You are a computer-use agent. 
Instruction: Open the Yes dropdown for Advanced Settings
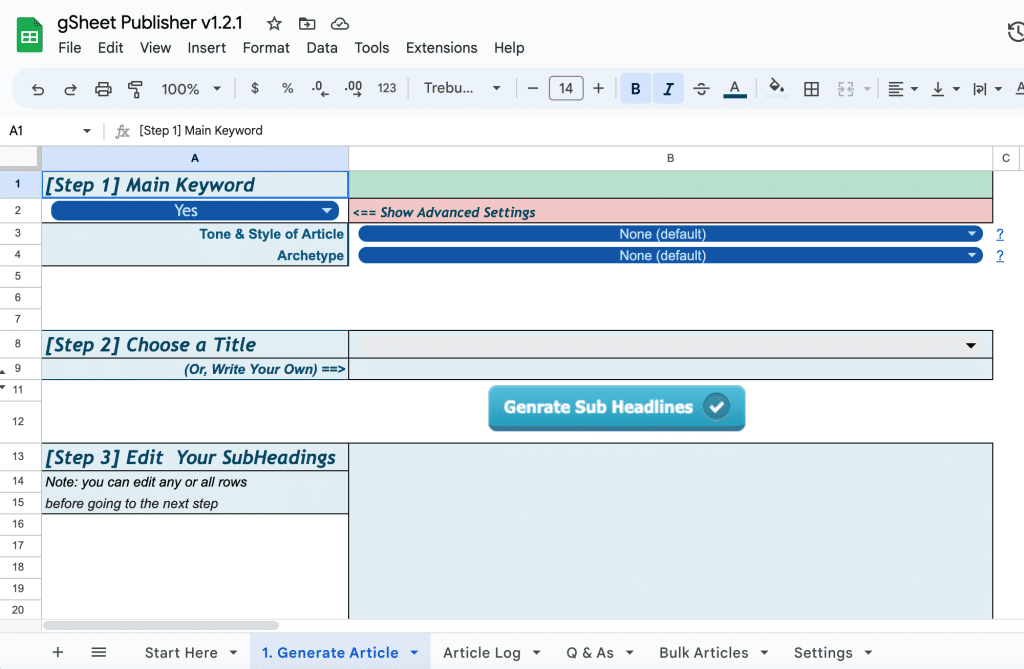pos(327,211)
